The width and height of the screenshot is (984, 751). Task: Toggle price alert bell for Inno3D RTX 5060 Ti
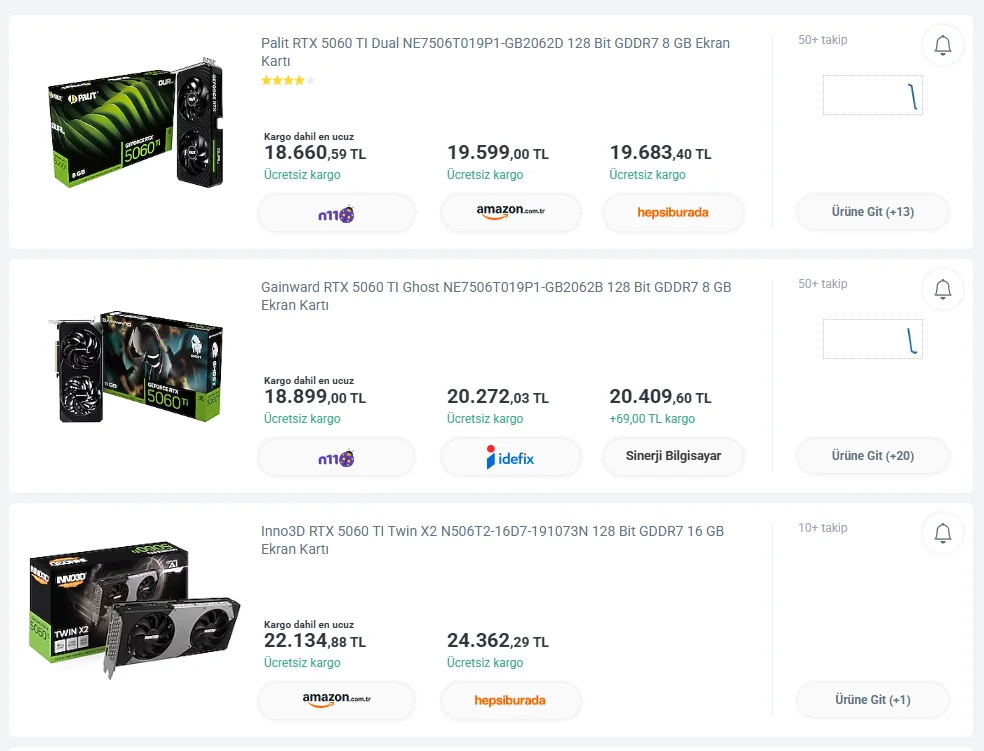pyautogui.click(x=942, y=533)
